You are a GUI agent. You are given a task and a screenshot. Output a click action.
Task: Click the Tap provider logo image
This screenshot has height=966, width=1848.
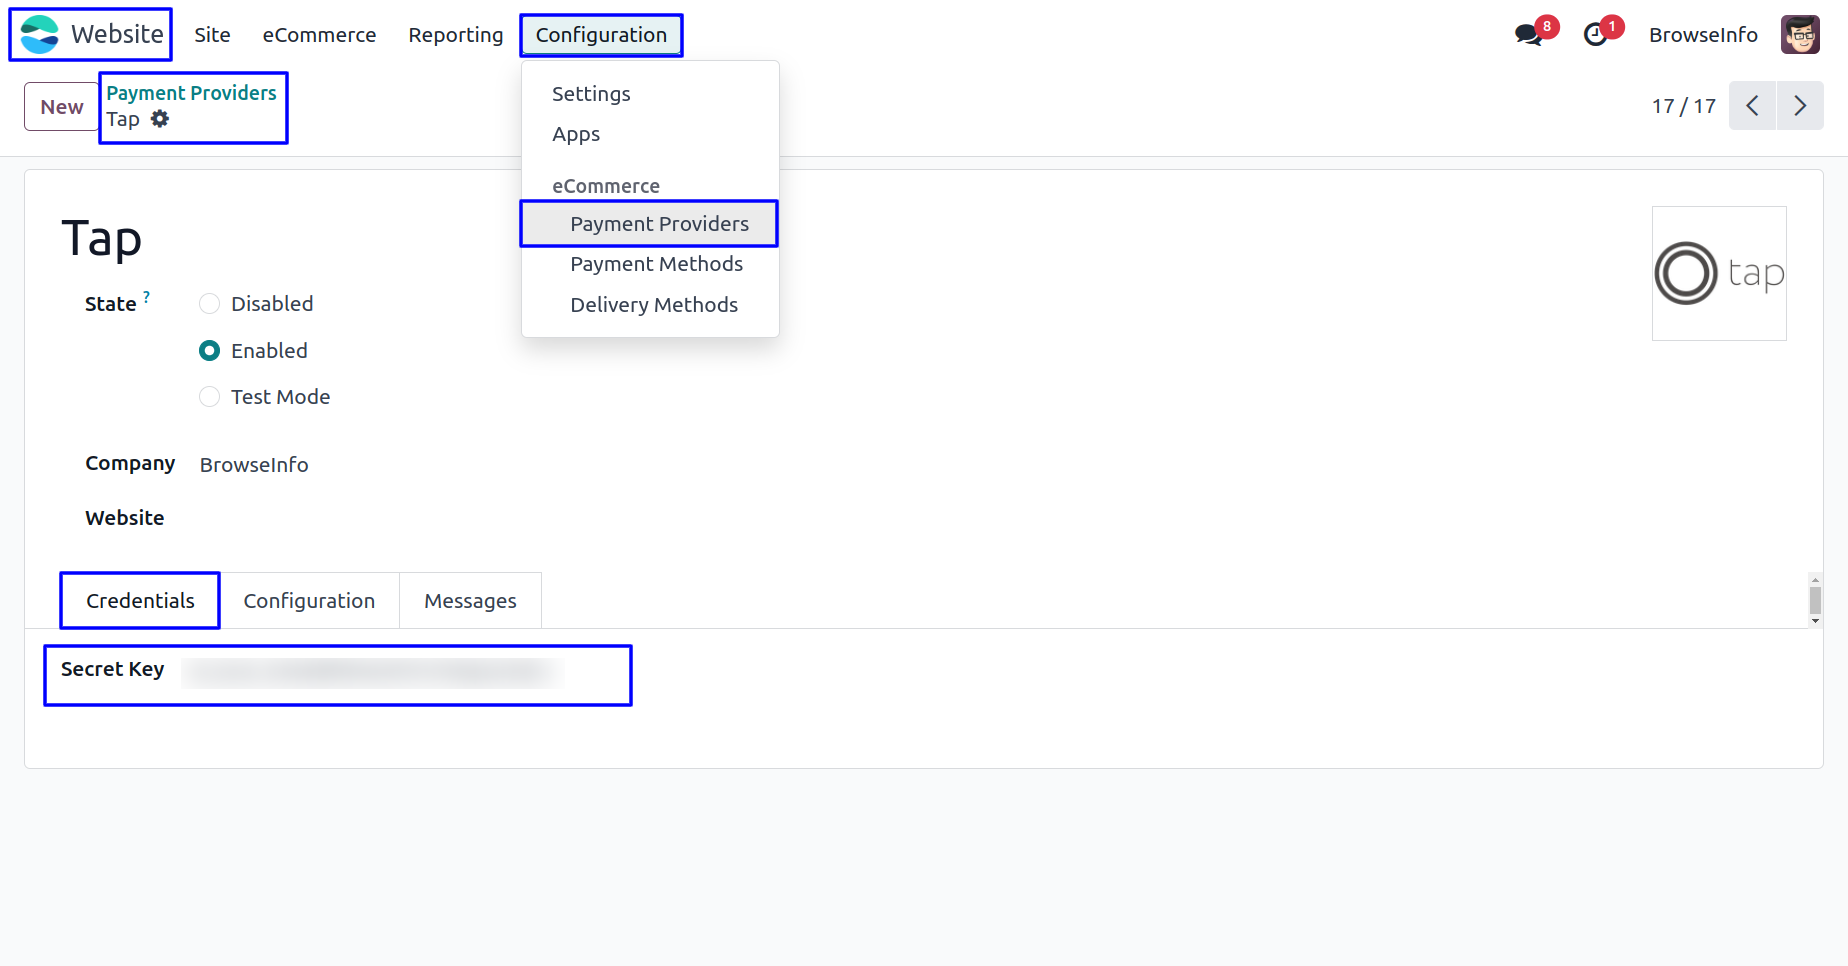tap(1719, 273)
